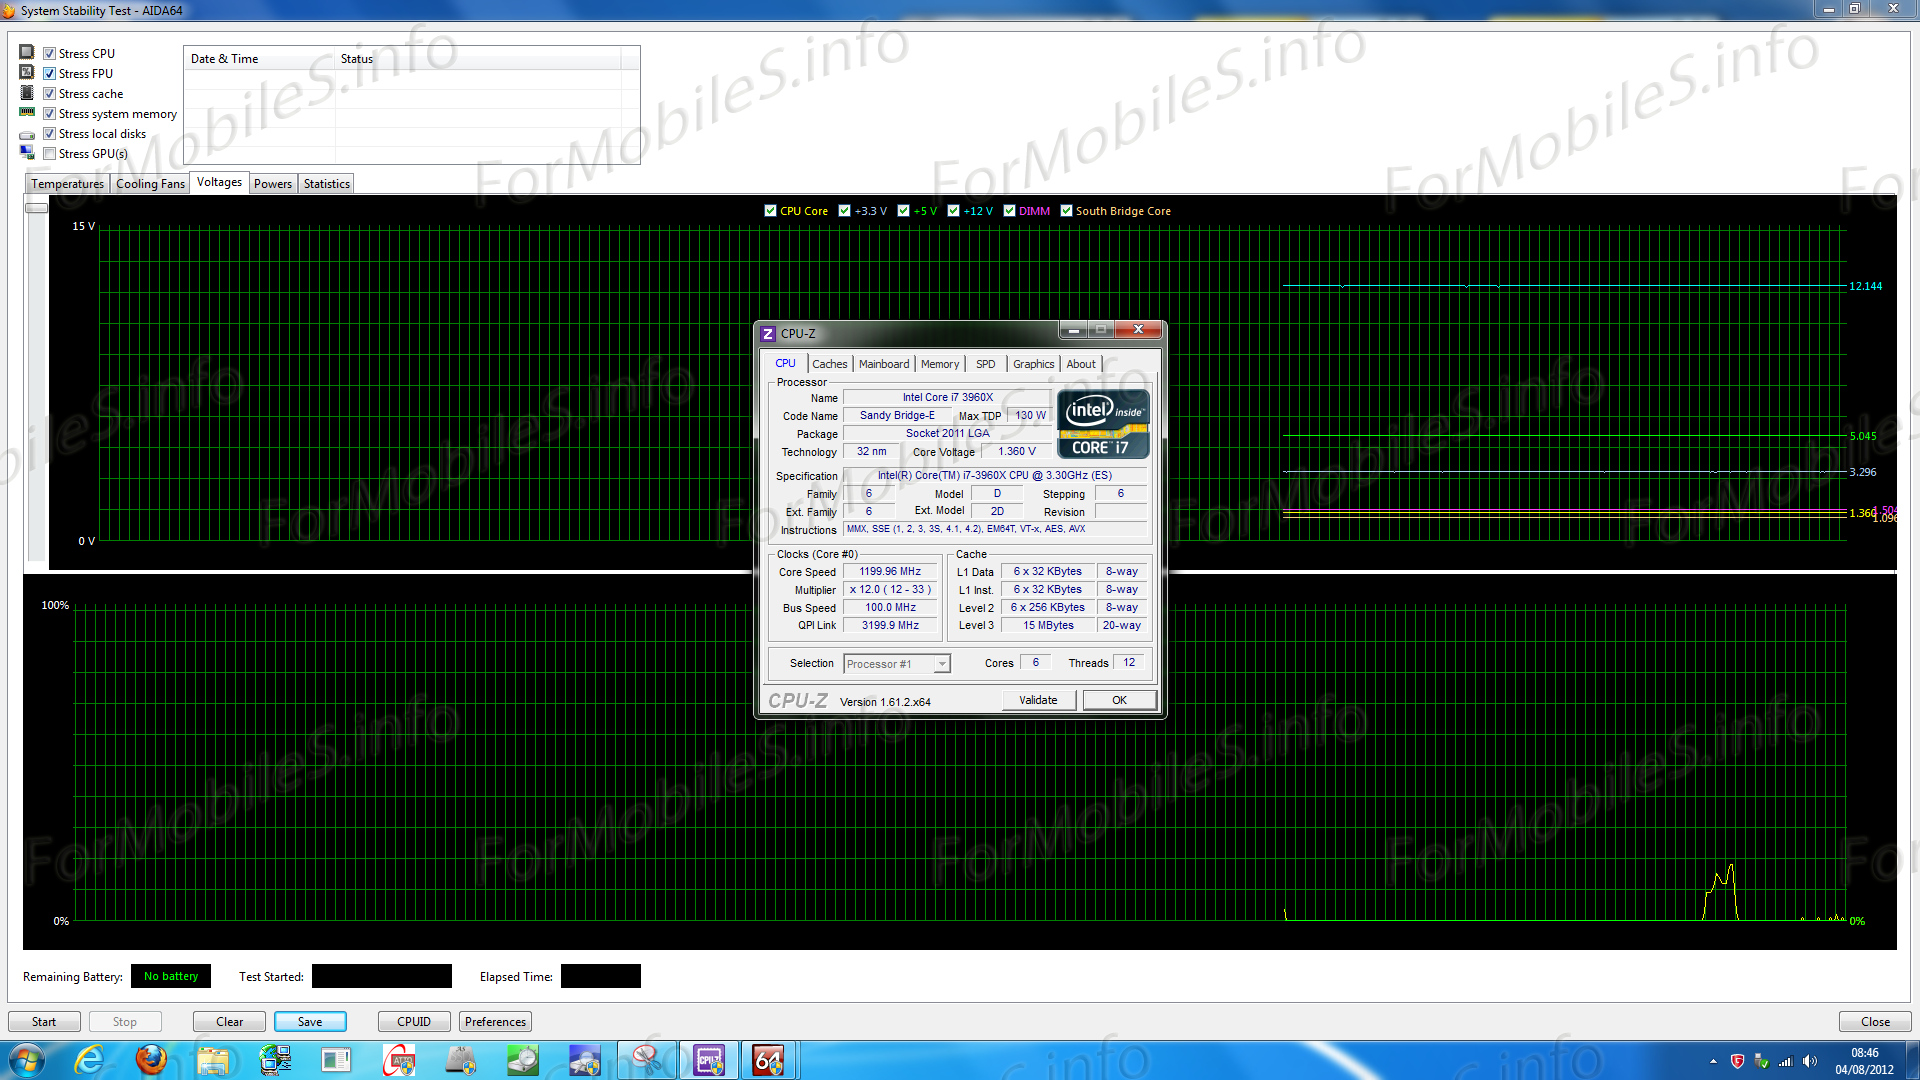Click the AIDA64 taskbar icon
1920x1080 pixels.
pyautogui.click(x=768, y=1060)
